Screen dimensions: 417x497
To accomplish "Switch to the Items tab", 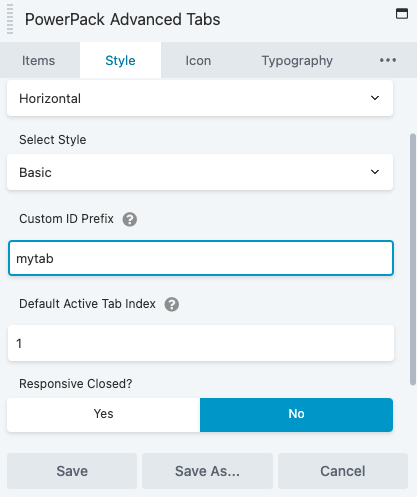I will [39, 61].
